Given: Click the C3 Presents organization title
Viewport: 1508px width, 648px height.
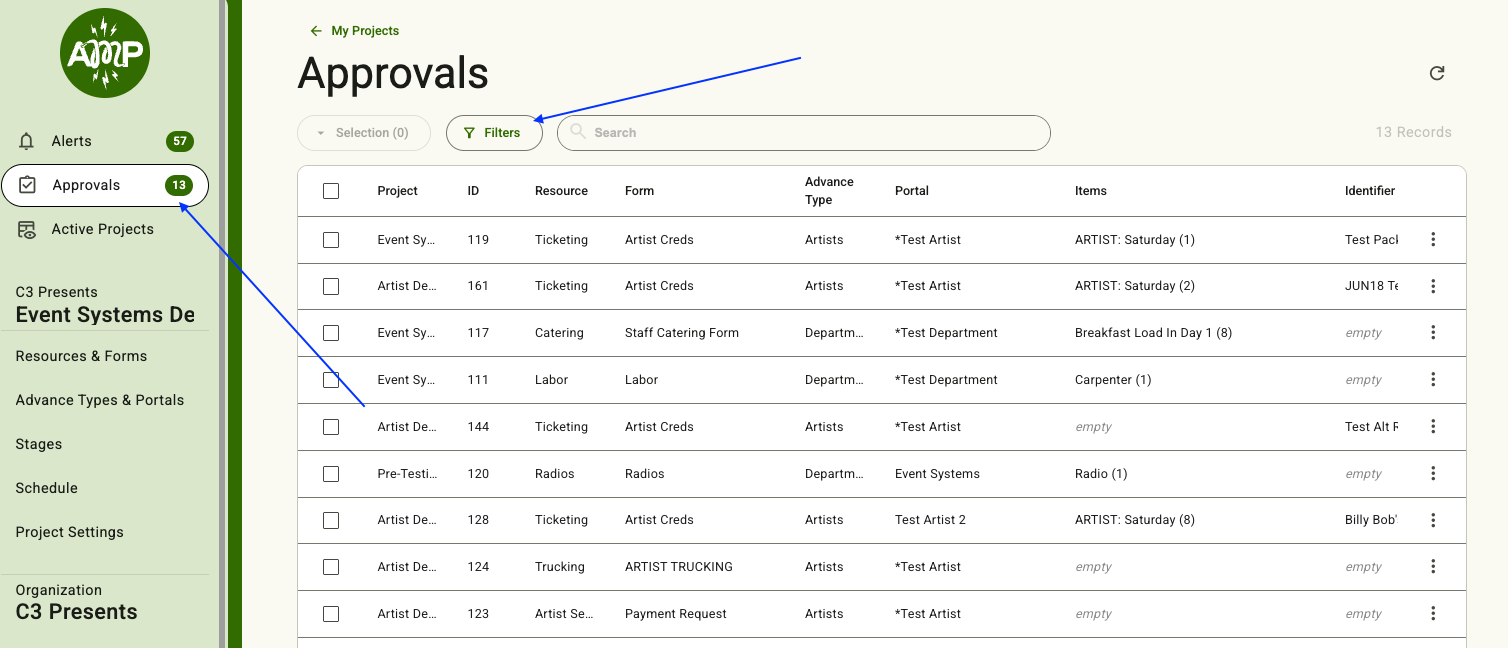Looking at the screenshot, I should click(x=76, y=612).
